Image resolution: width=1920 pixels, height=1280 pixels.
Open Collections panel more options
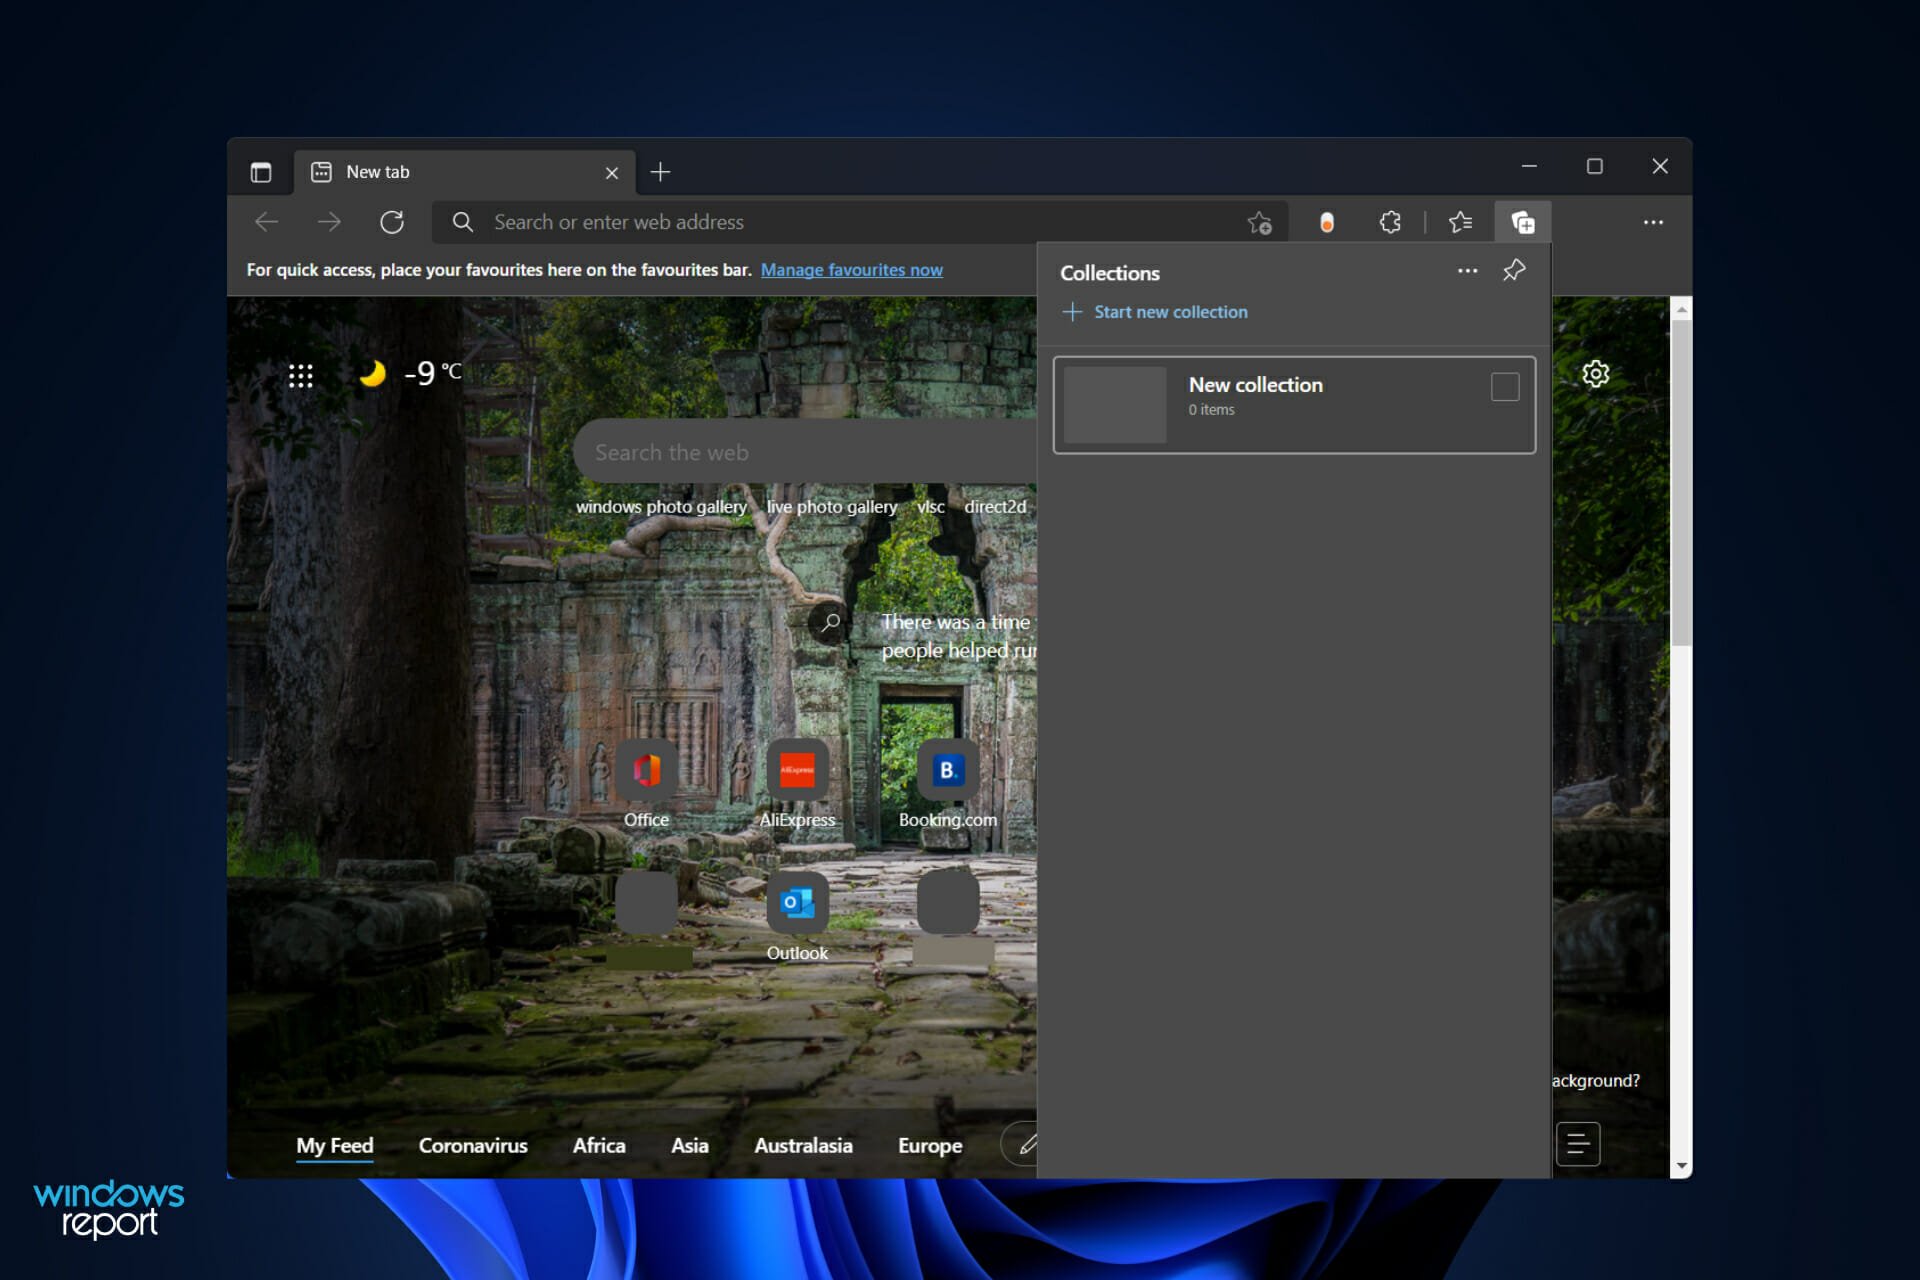(x=1467, y=271)
